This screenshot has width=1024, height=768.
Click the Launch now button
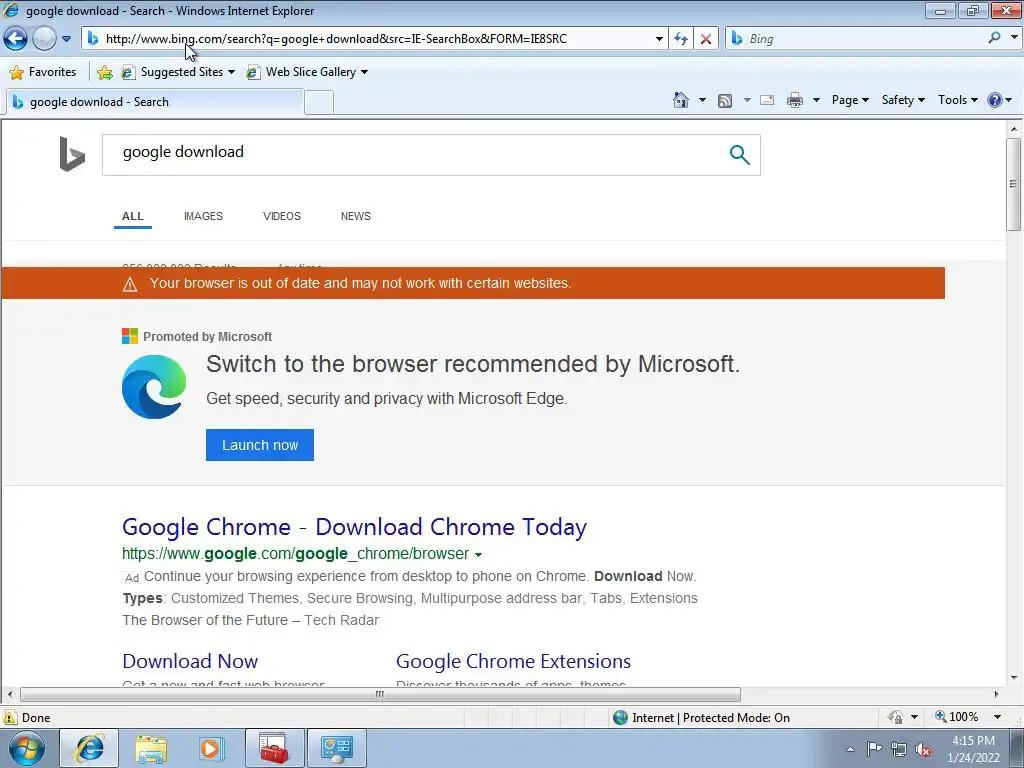(x=260, y=445)
